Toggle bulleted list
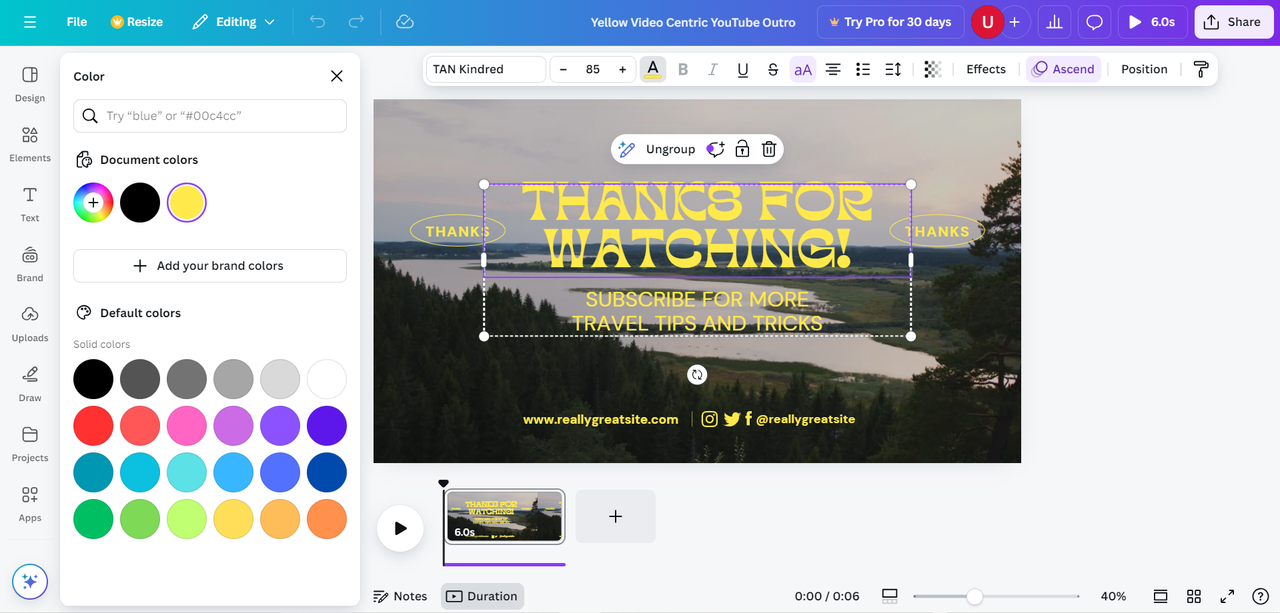The image size is (1280, 613). coord(863,69)
